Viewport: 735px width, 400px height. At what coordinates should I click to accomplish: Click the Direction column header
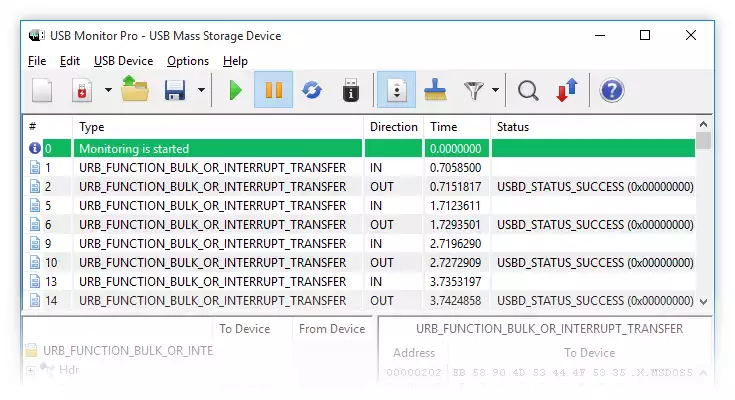393,127
